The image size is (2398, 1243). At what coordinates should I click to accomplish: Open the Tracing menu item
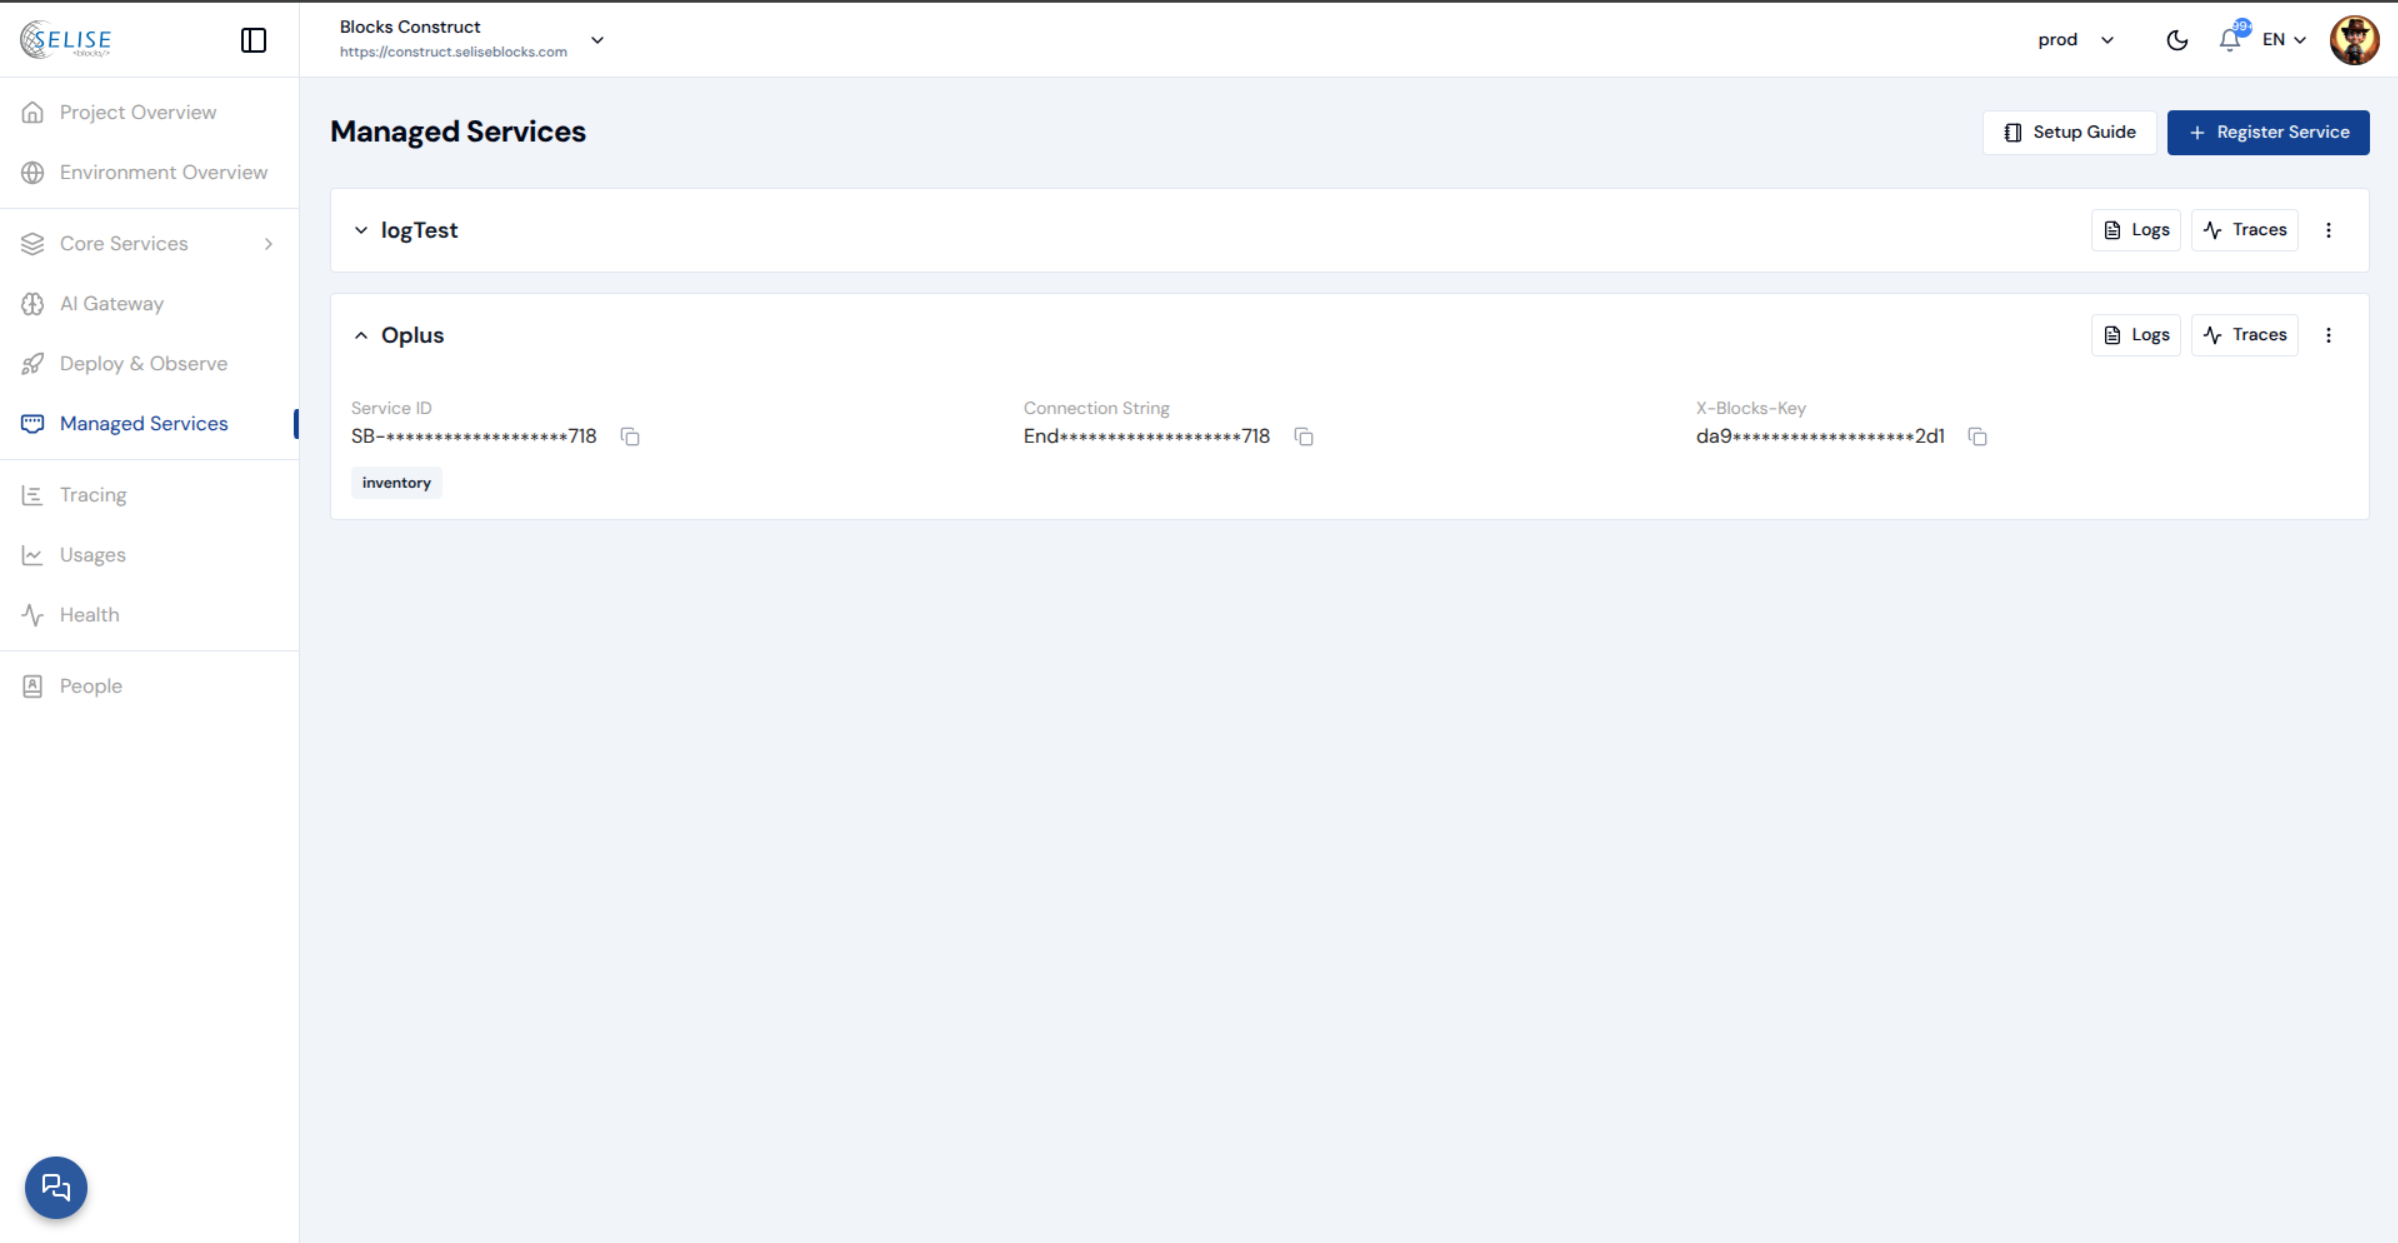tap(92, 495)
